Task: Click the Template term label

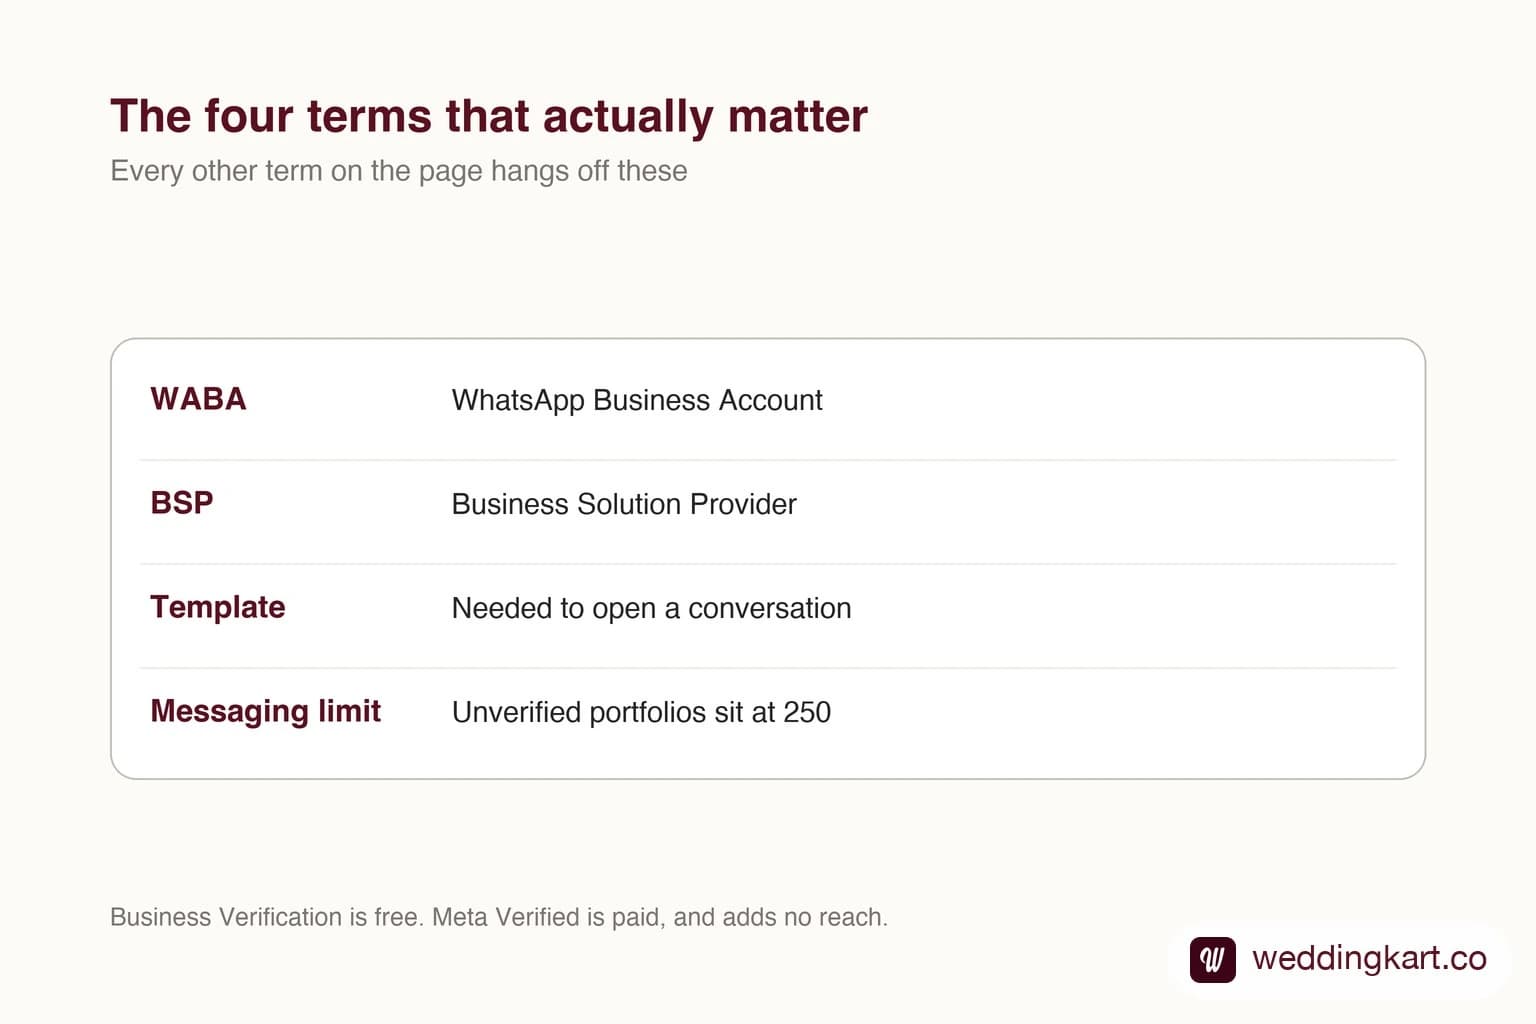Action: pyautogui.click(x=218, y=607)
